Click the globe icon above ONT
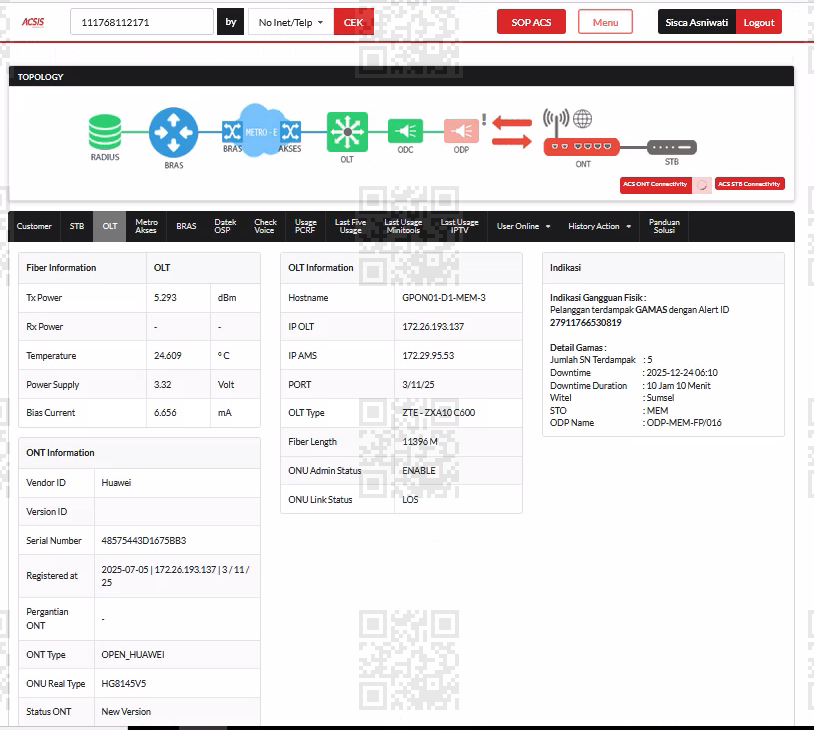This screenshot has width=814, height=730. point(582,119)
